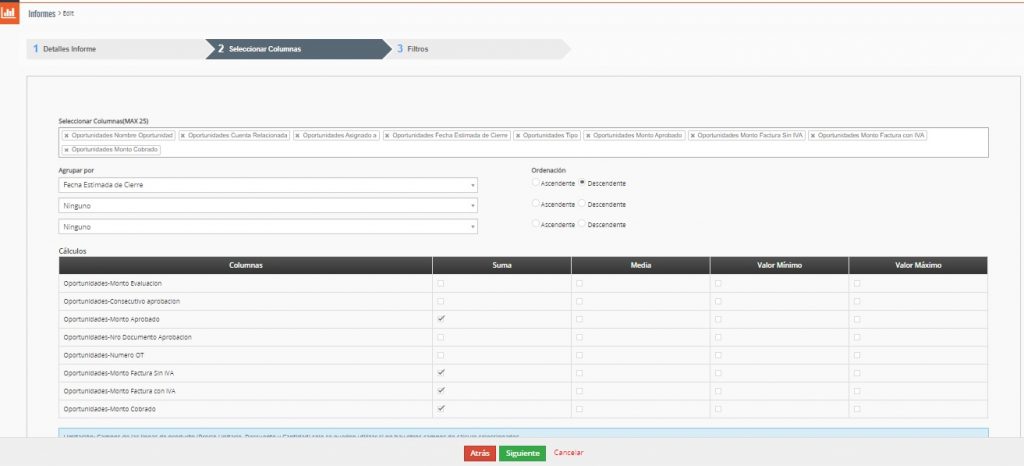Remove the Oportunidades Nombre Oportunidad tag
The height and width of the screenshot is (466, 1024).
pos(66,135)
